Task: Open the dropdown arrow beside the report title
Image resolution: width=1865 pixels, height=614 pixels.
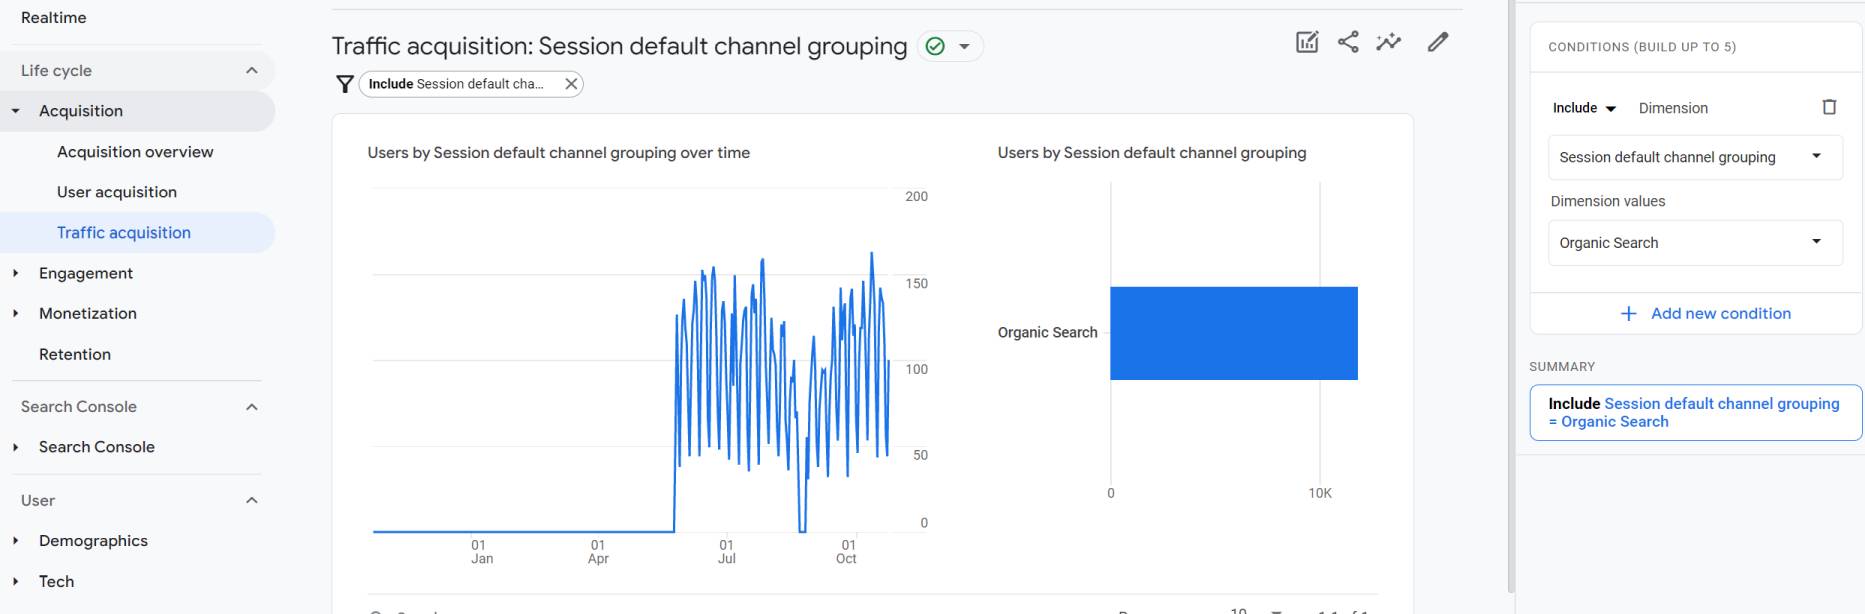Action: 965,46
